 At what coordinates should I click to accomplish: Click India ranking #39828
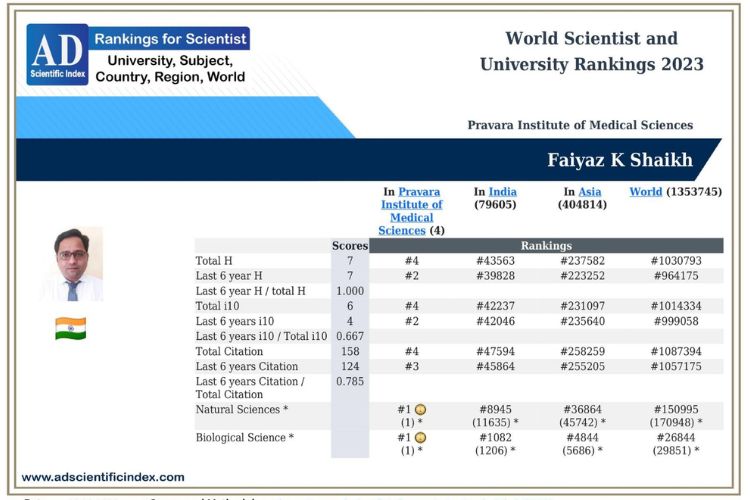coord(496,276)
